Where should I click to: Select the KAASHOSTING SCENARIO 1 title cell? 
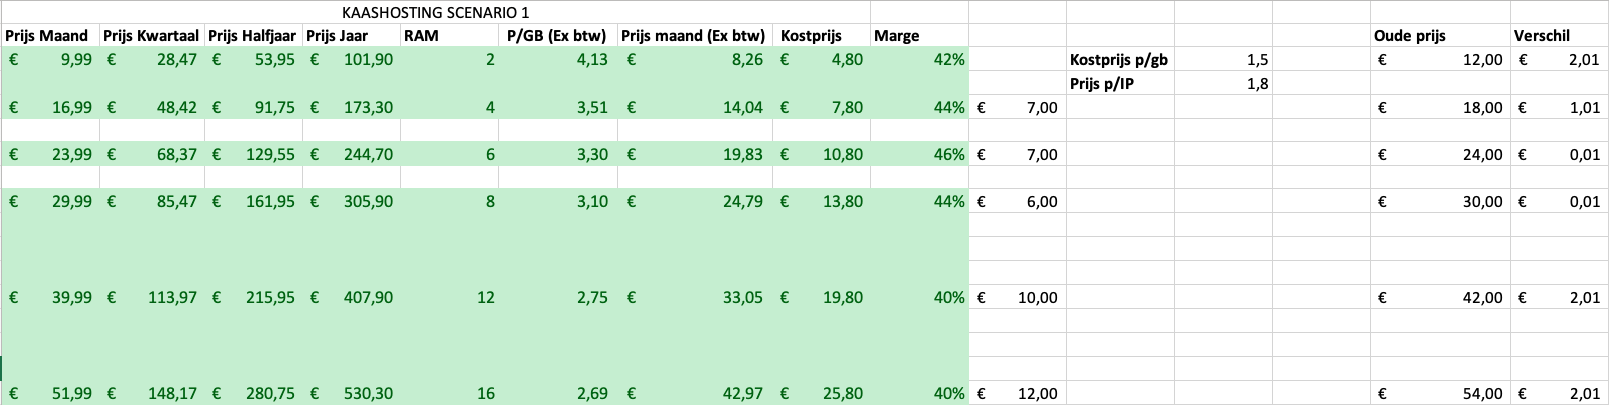[x=435, y=12]
